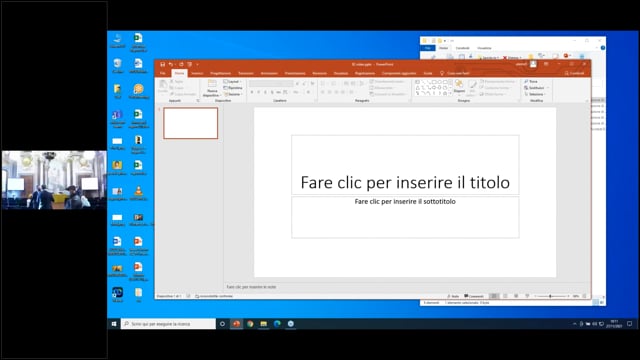
Task: Open Google Chrome from the taskbar
Action: coord(250,324)
